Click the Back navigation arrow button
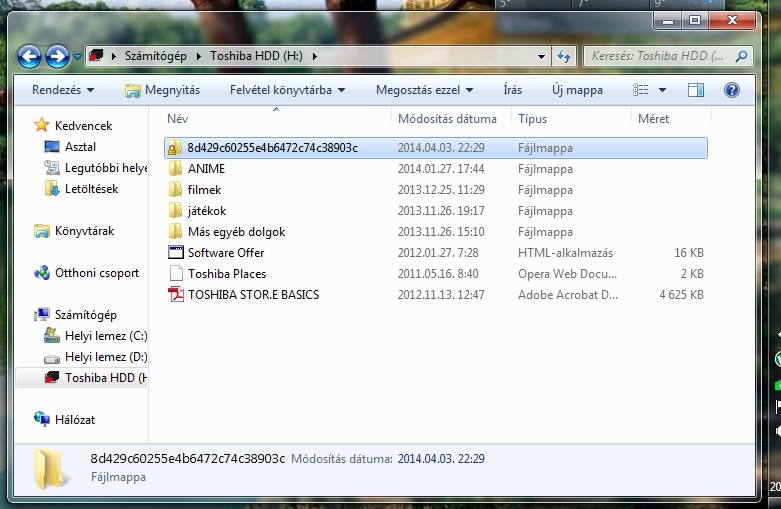 click(x=30, y=57)
